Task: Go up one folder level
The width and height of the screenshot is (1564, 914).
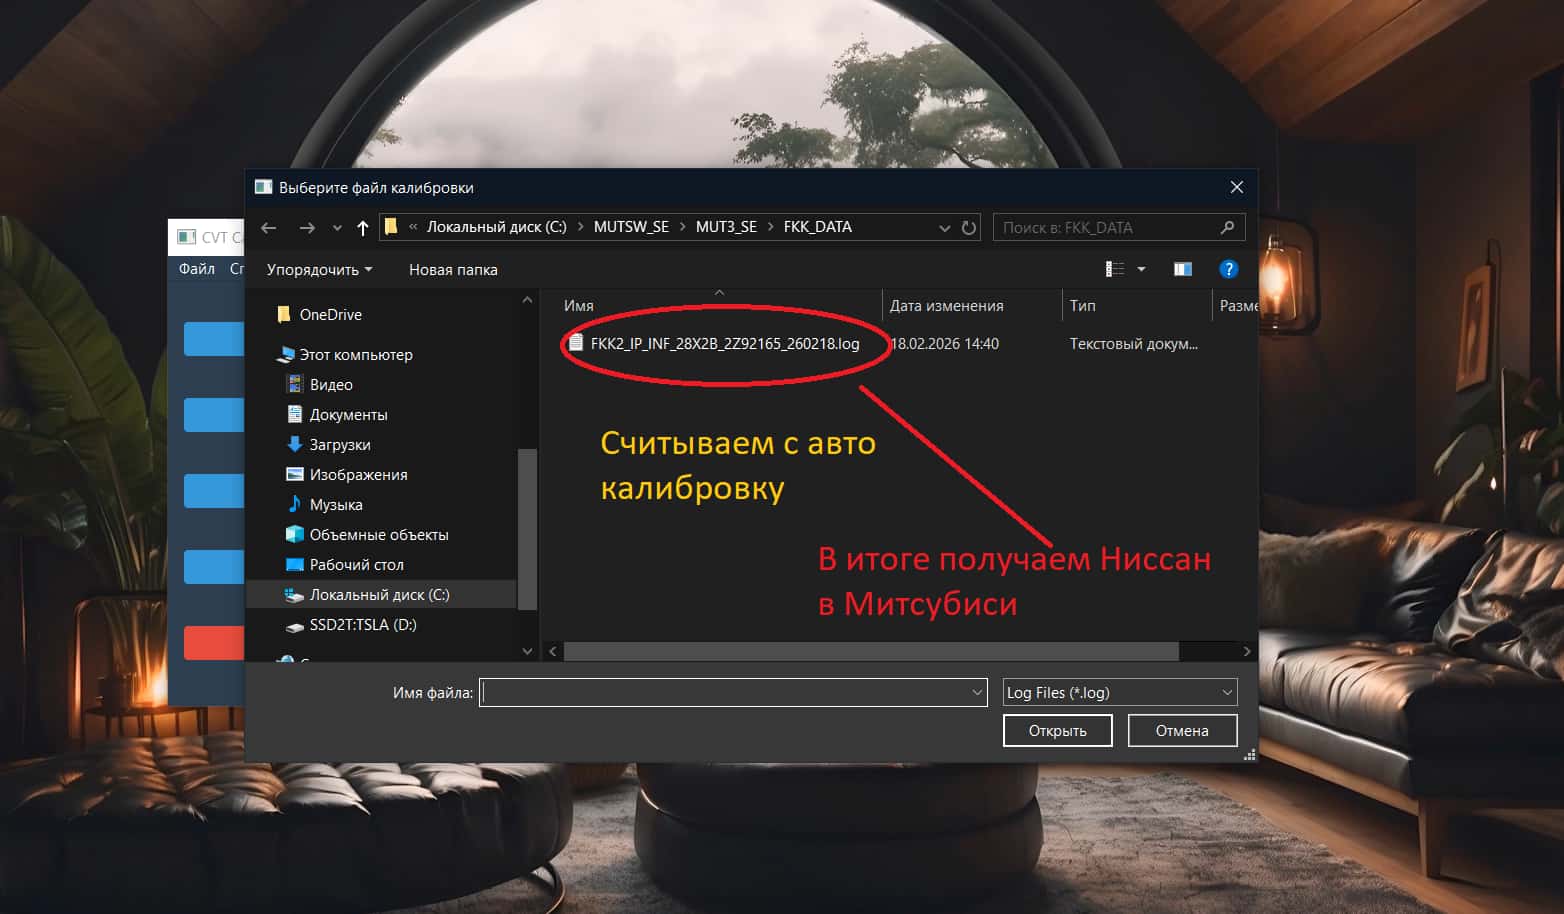Action: point(362,228)
